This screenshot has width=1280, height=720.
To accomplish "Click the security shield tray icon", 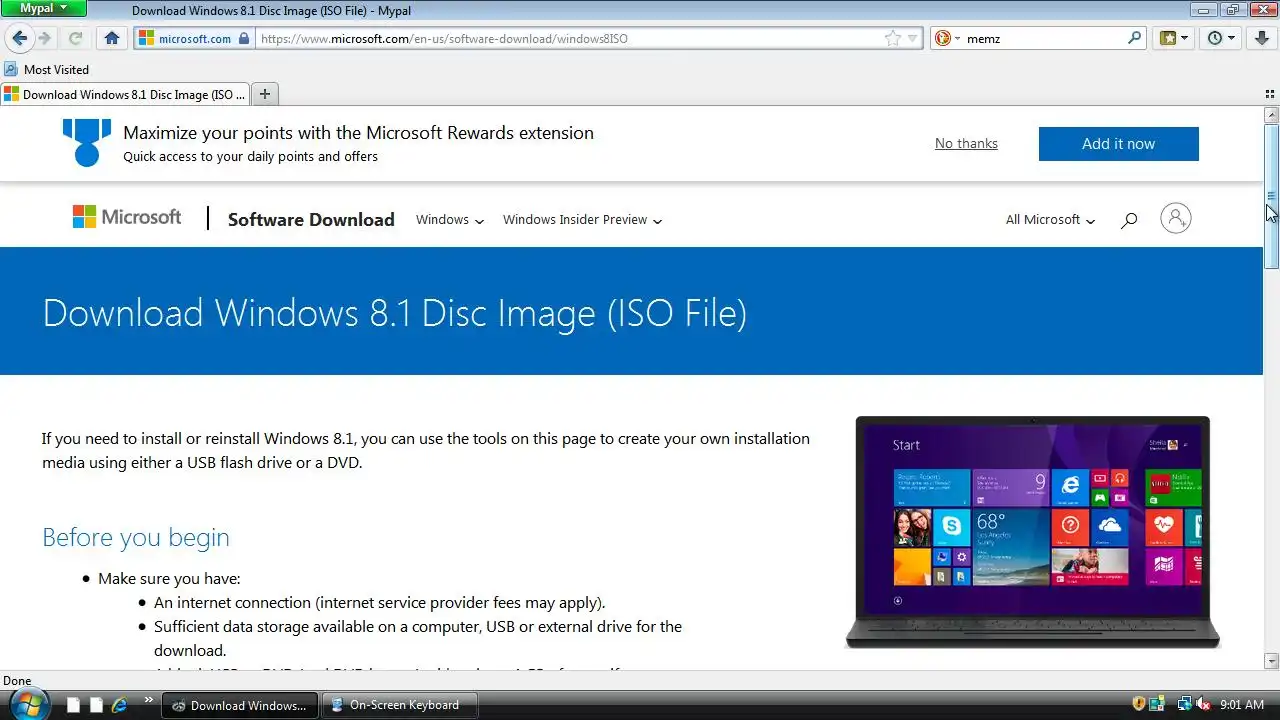I will click(x=1139, y=704).
